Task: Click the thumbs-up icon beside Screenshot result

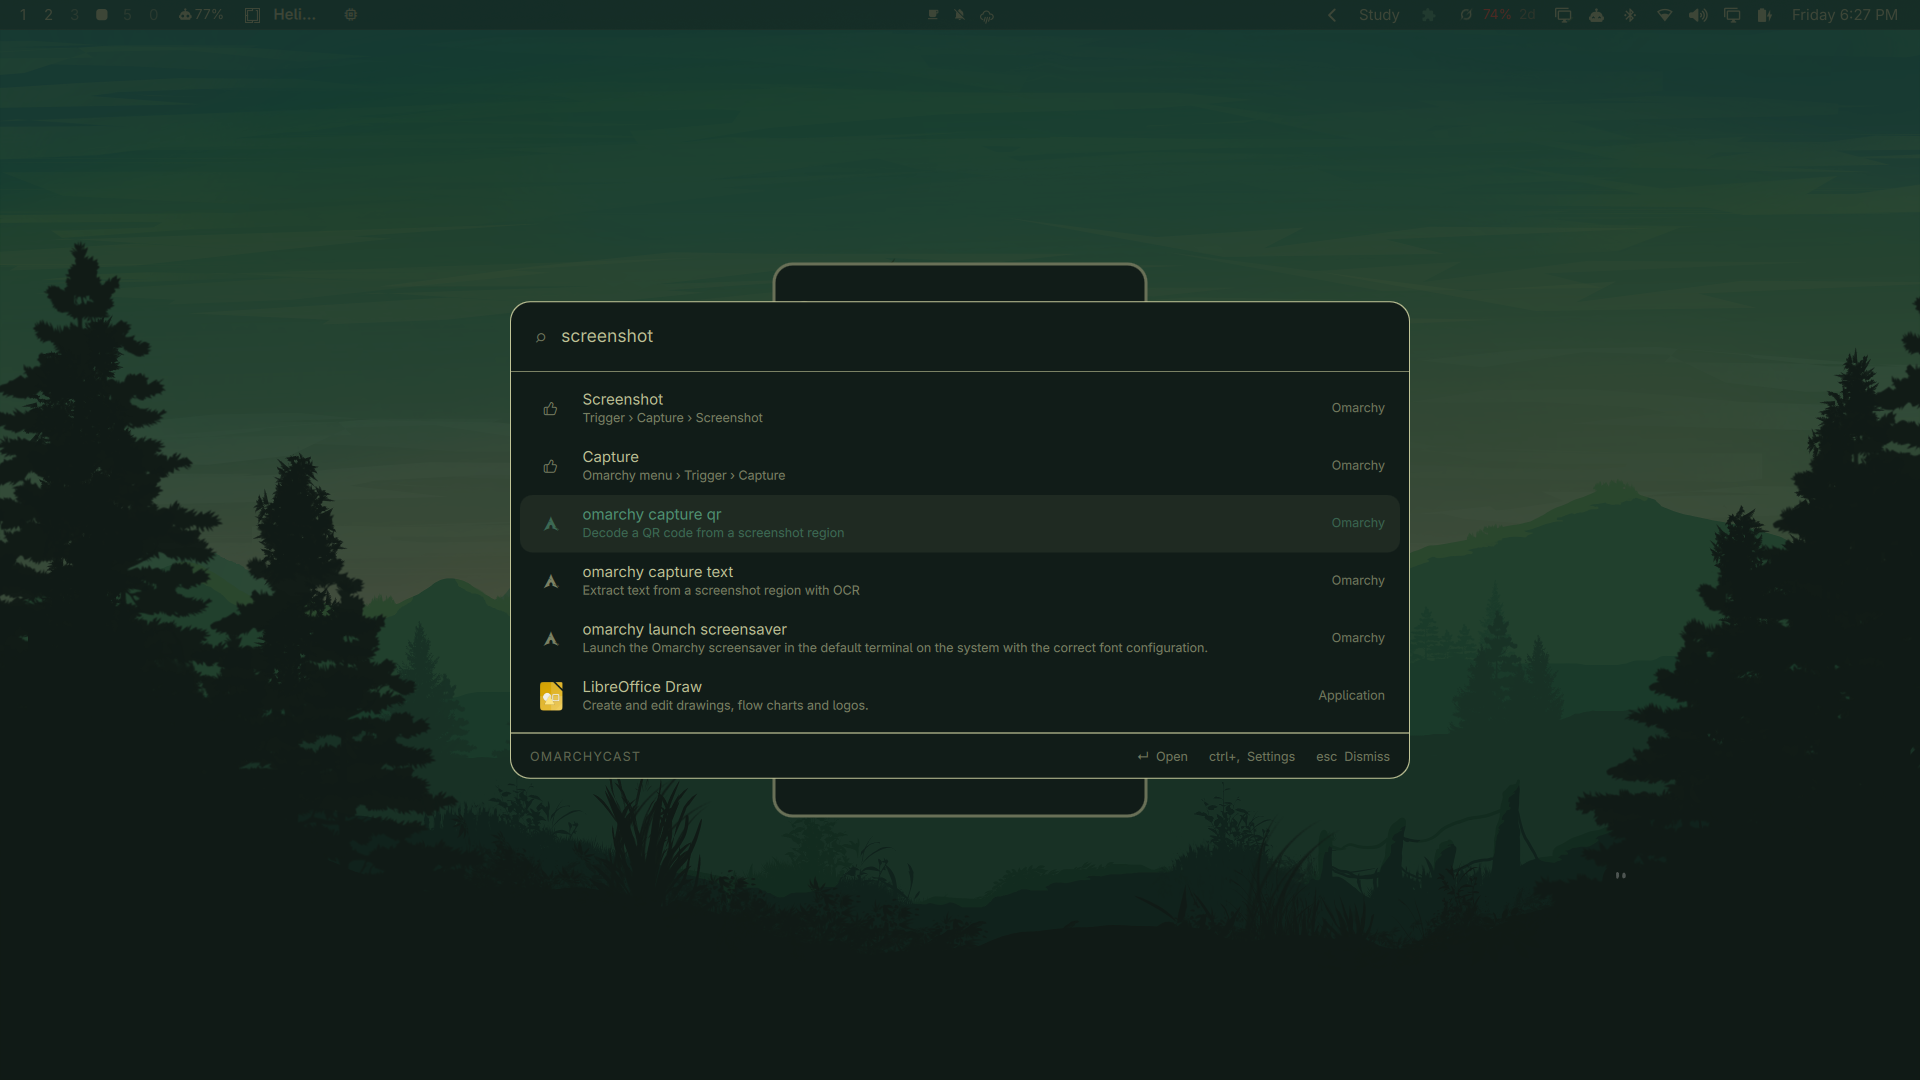Action: click(x=550, y=408)
